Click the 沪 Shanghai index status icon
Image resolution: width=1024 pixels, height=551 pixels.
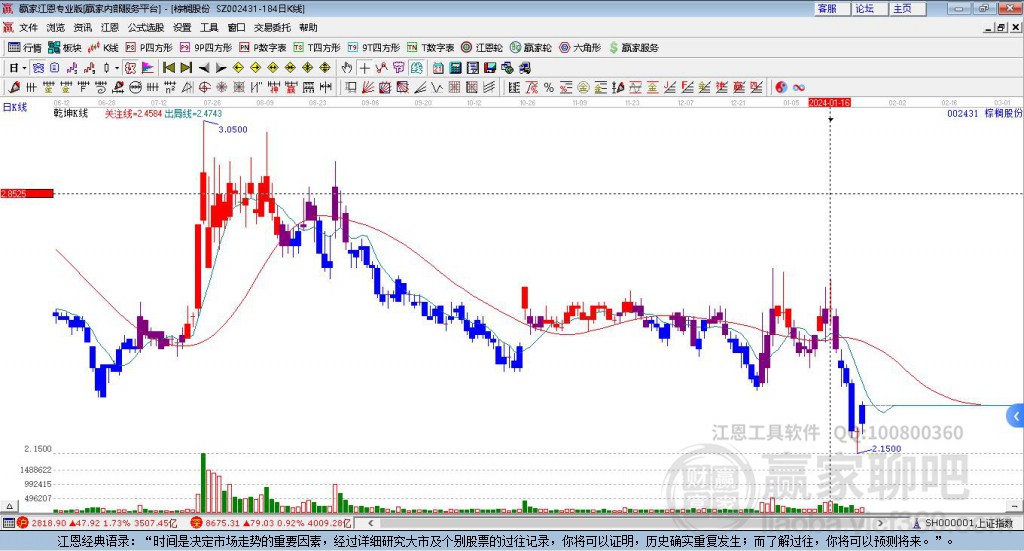coord(23,522)
